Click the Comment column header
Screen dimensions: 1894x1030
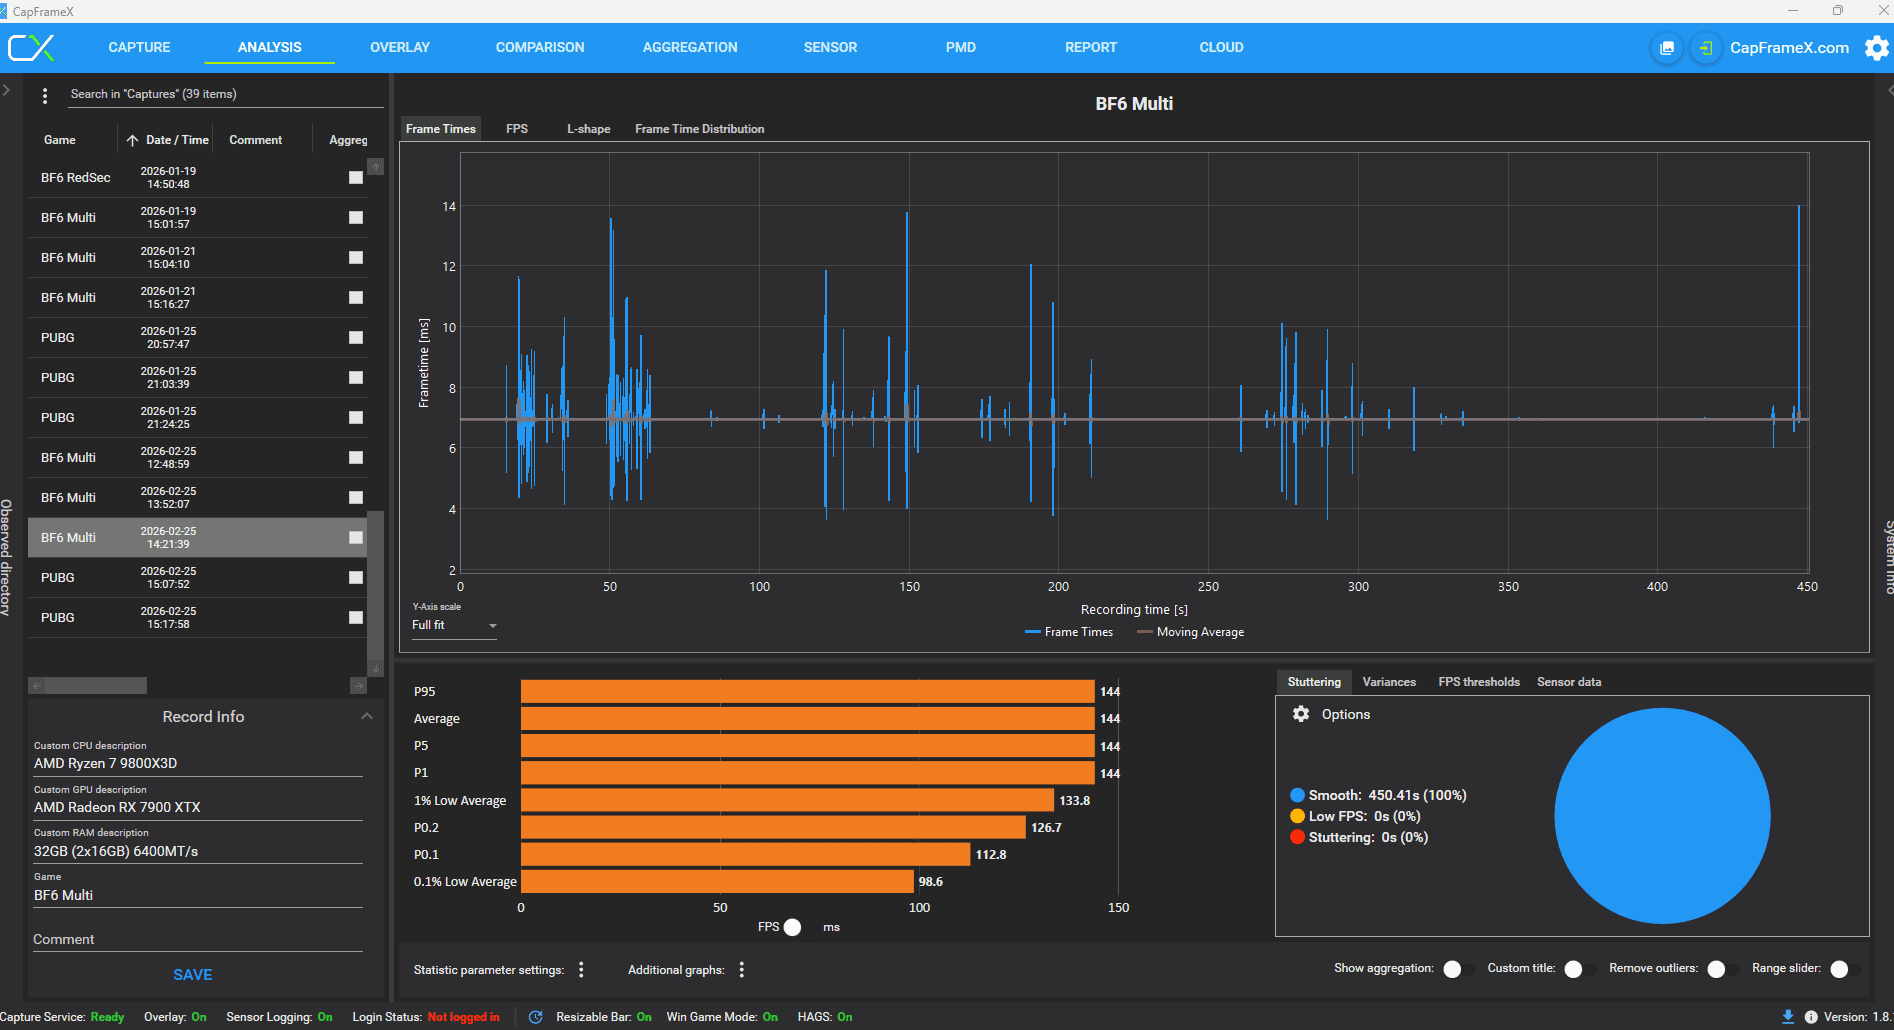[256, 140]
